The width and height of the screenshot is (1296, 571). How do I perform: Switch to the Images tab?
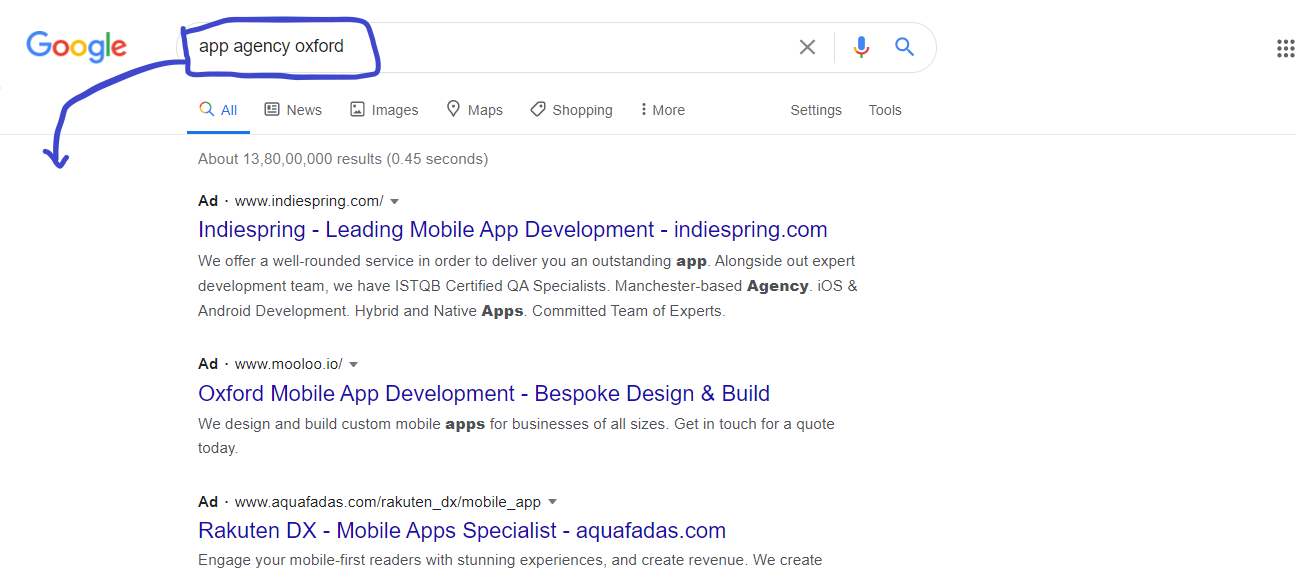(384, 110)
